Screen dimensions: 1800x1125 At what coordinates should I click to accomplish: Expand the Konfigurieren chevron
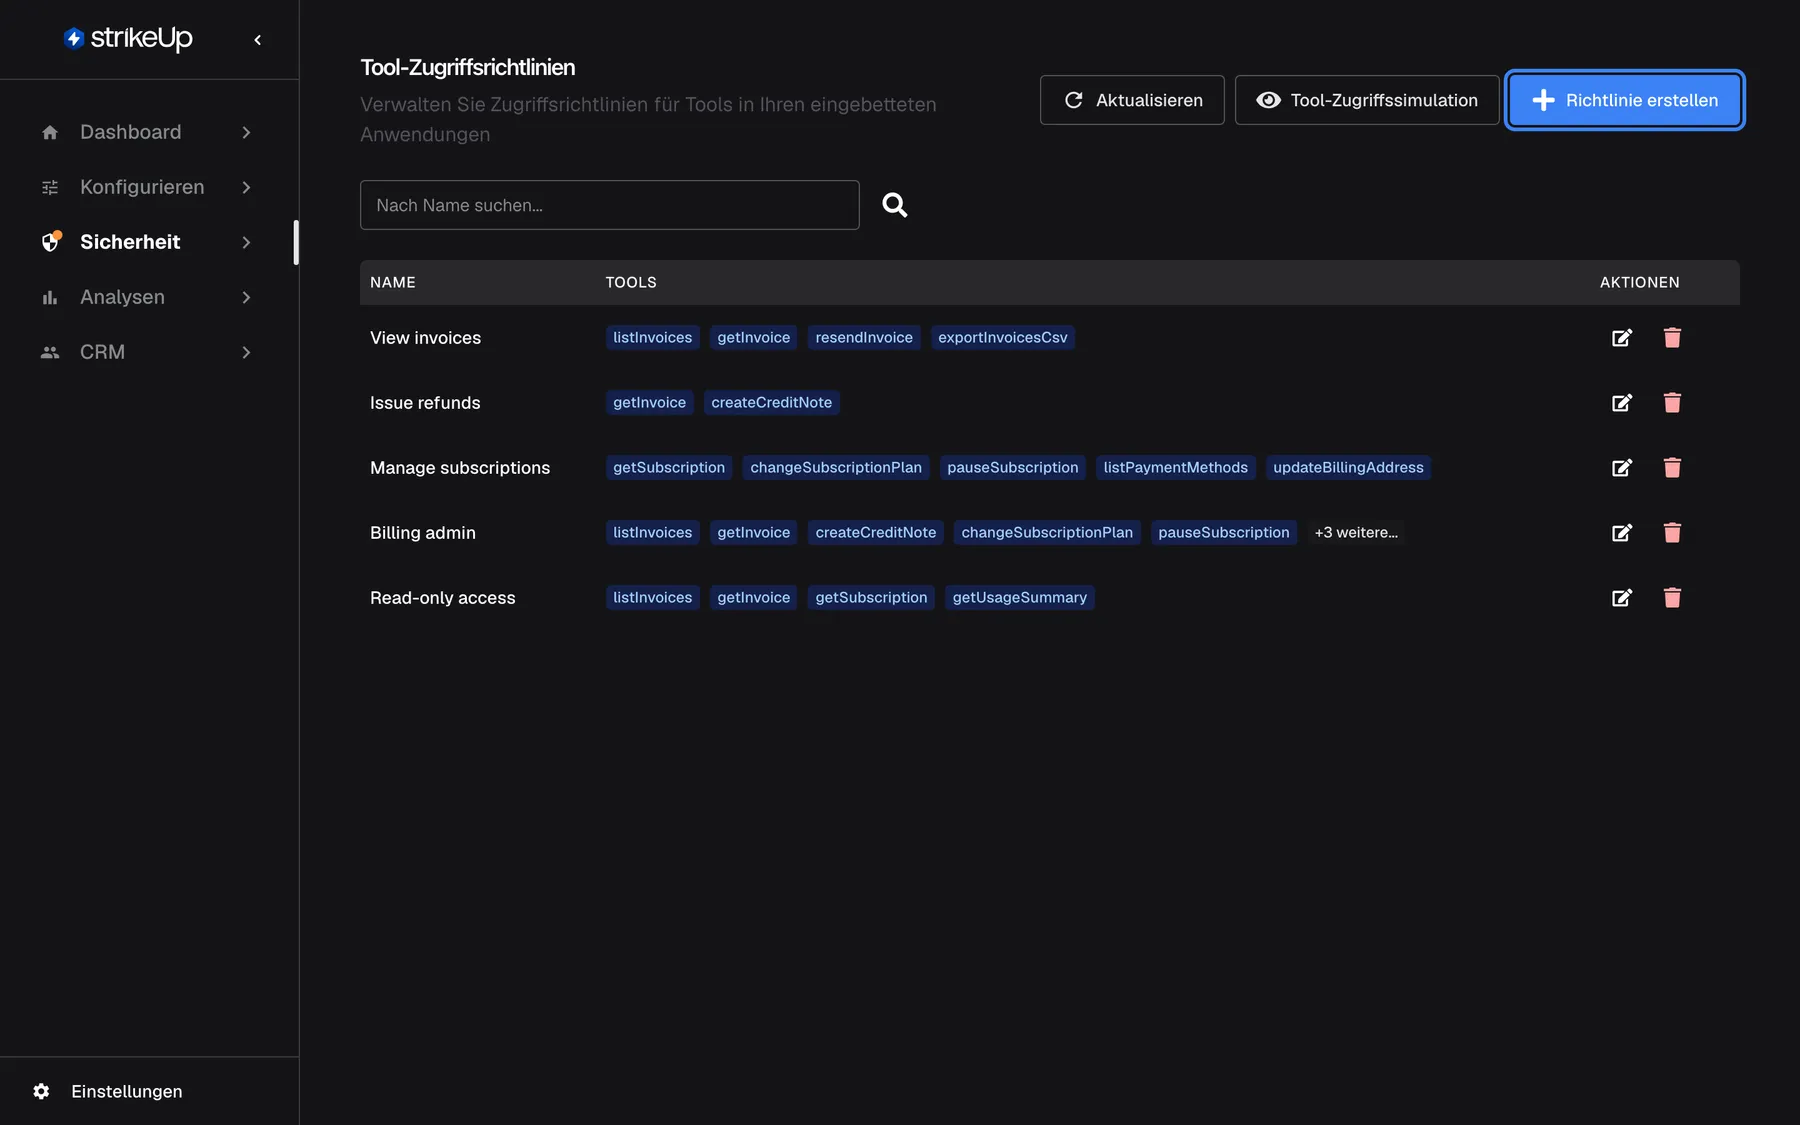246,187
